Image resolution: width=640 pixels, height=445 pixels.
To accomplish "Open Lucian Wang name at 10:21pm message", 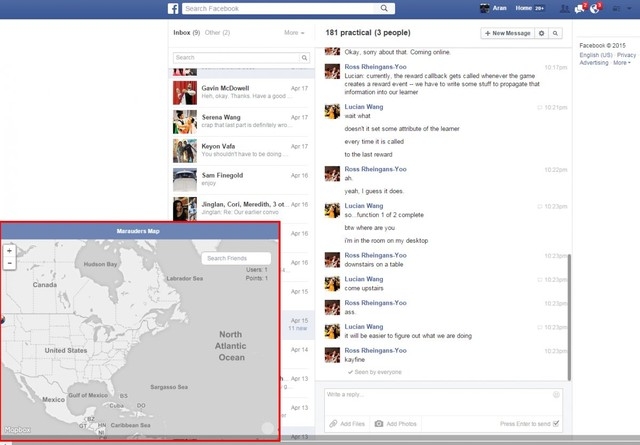I will [364, 107].
